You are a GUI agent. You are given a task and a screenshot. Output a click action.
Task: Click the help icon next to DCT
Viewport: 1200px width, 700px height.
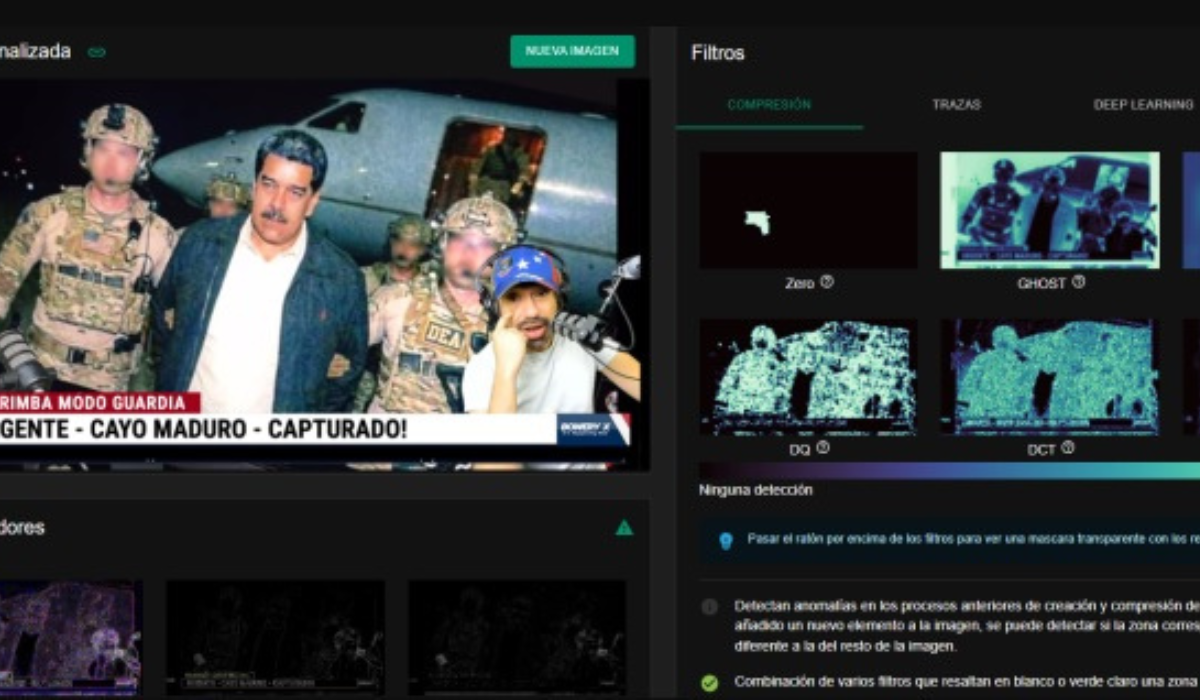[1067, 448]
